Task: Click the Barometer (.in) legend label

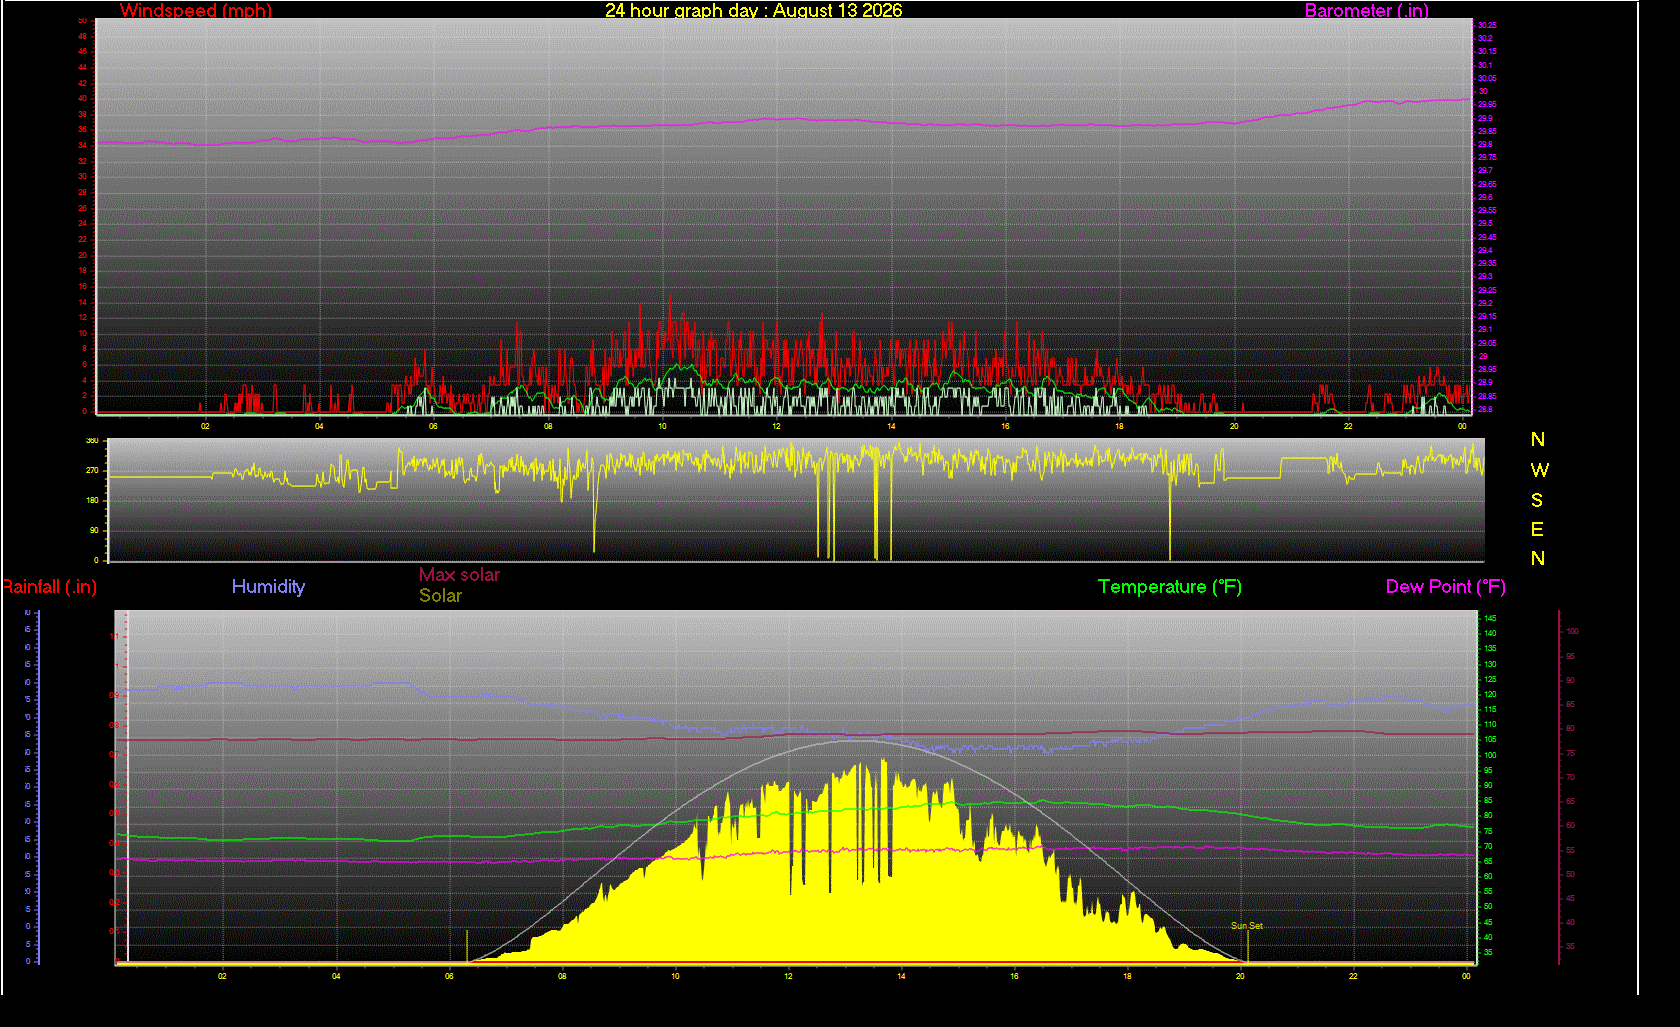Action: tap(1366, 11)
